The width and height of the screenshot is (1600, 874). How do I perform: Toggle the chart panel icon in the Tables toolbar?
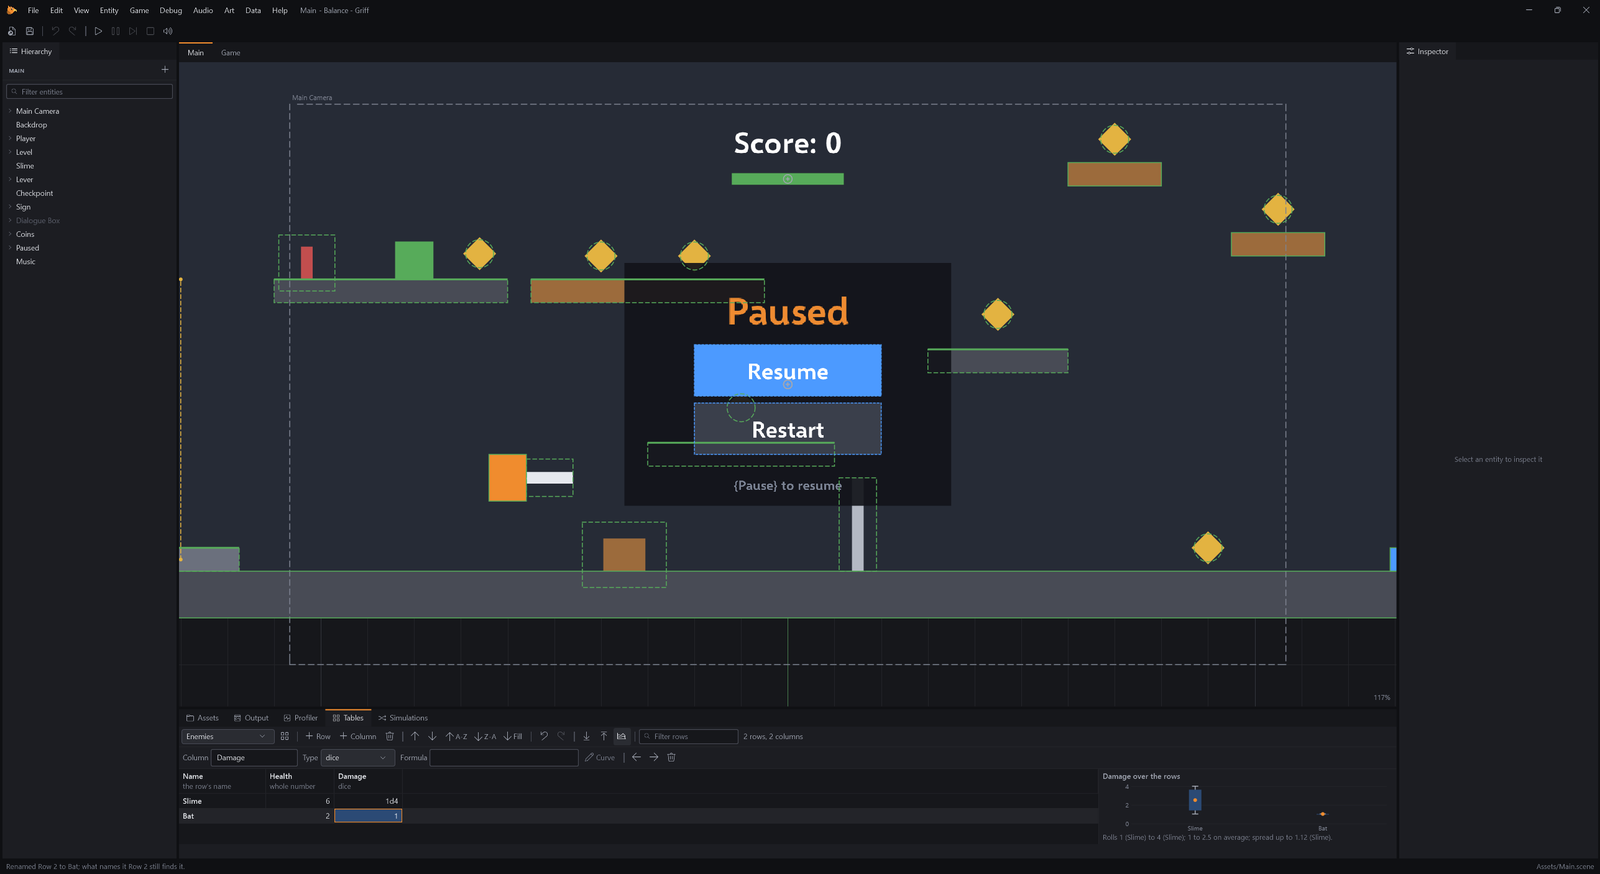(621, 736)
